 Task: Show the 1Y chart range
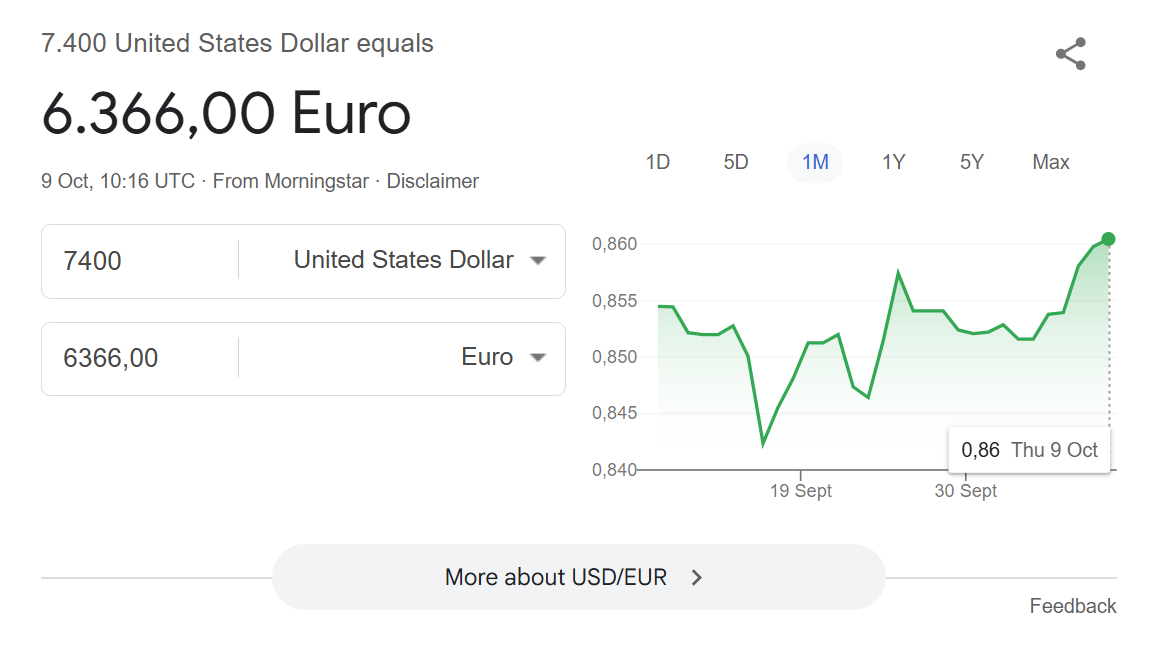tap(893, 162)
